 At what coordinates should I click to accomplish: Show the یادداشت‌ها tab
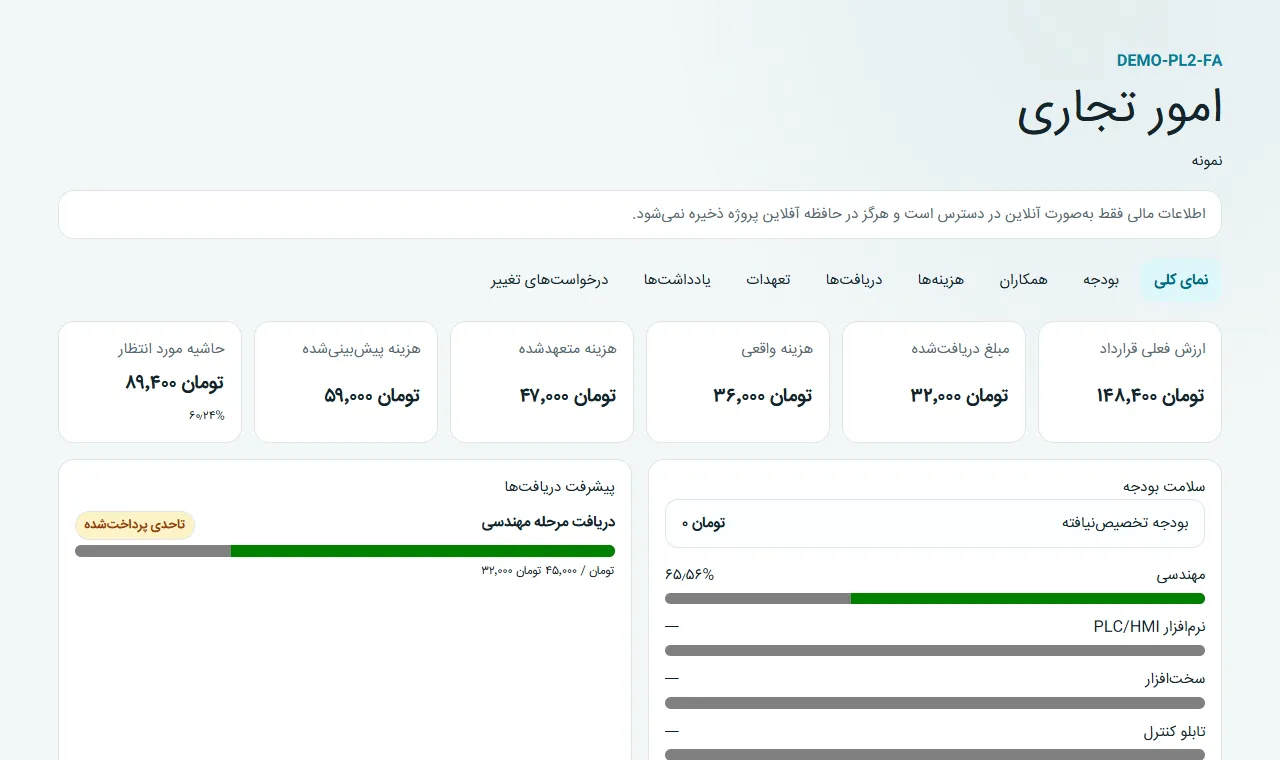tap(677, 280)
